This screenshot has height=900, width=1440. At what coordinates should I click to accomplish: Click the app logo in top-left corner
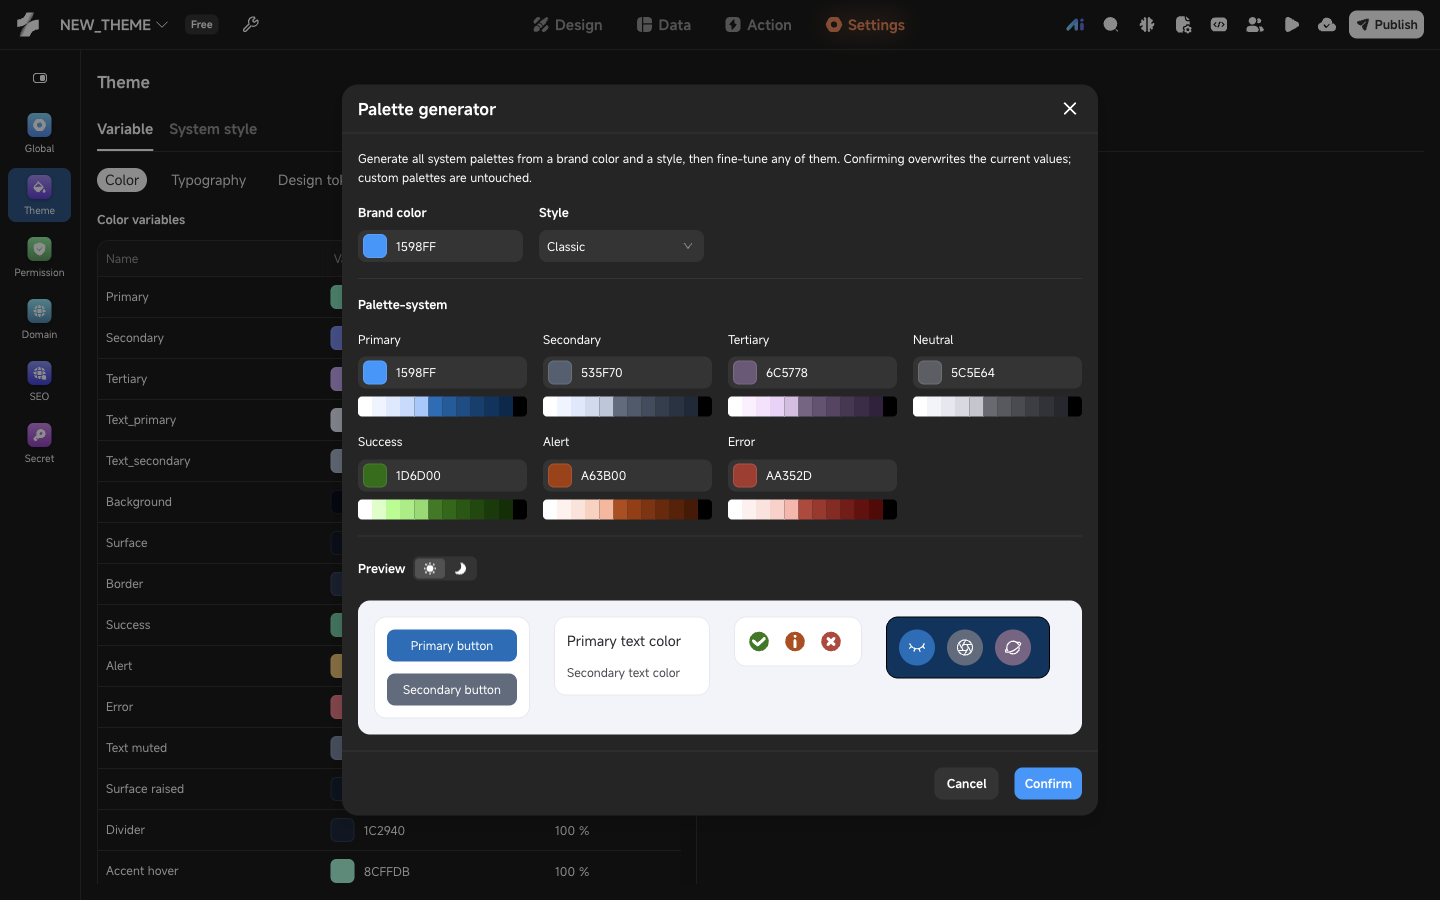tap(28, 25)
